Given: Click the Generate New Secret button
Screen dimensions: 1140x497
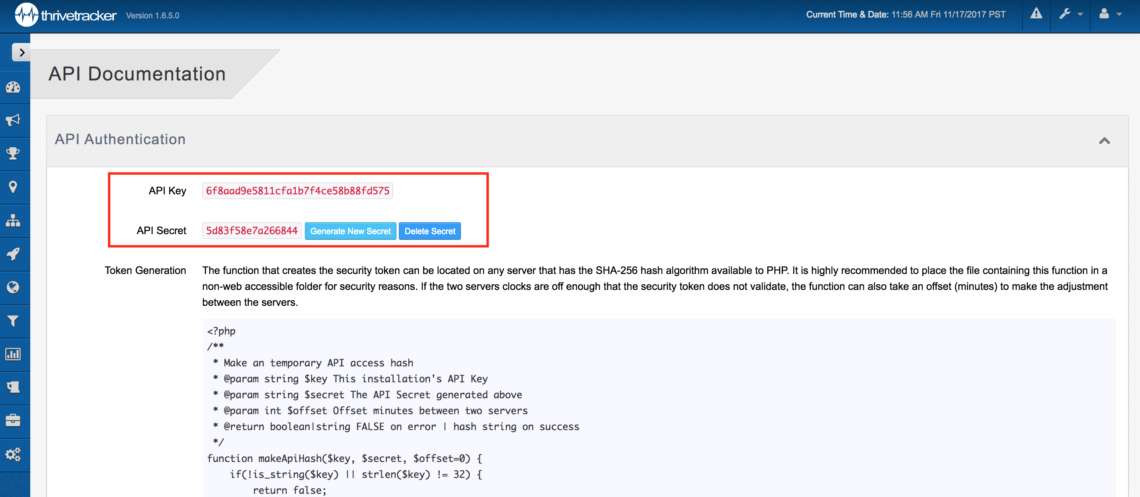Looking at the screenshot, I should click(350, 231).
